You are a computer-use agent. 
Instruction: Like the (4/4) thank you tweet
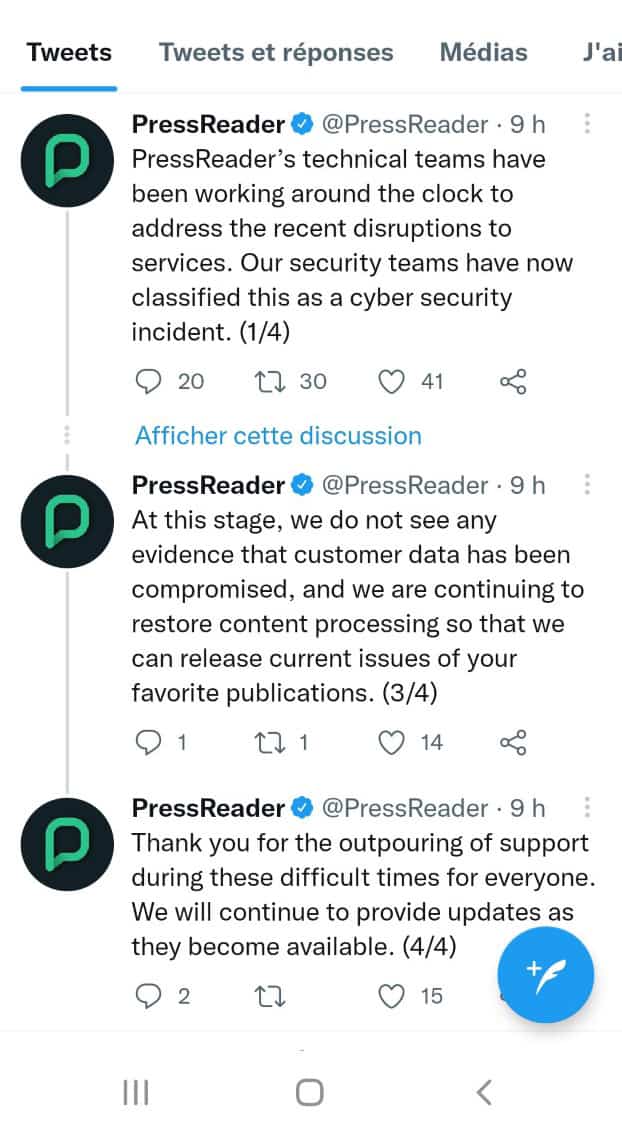pos(394,996)
